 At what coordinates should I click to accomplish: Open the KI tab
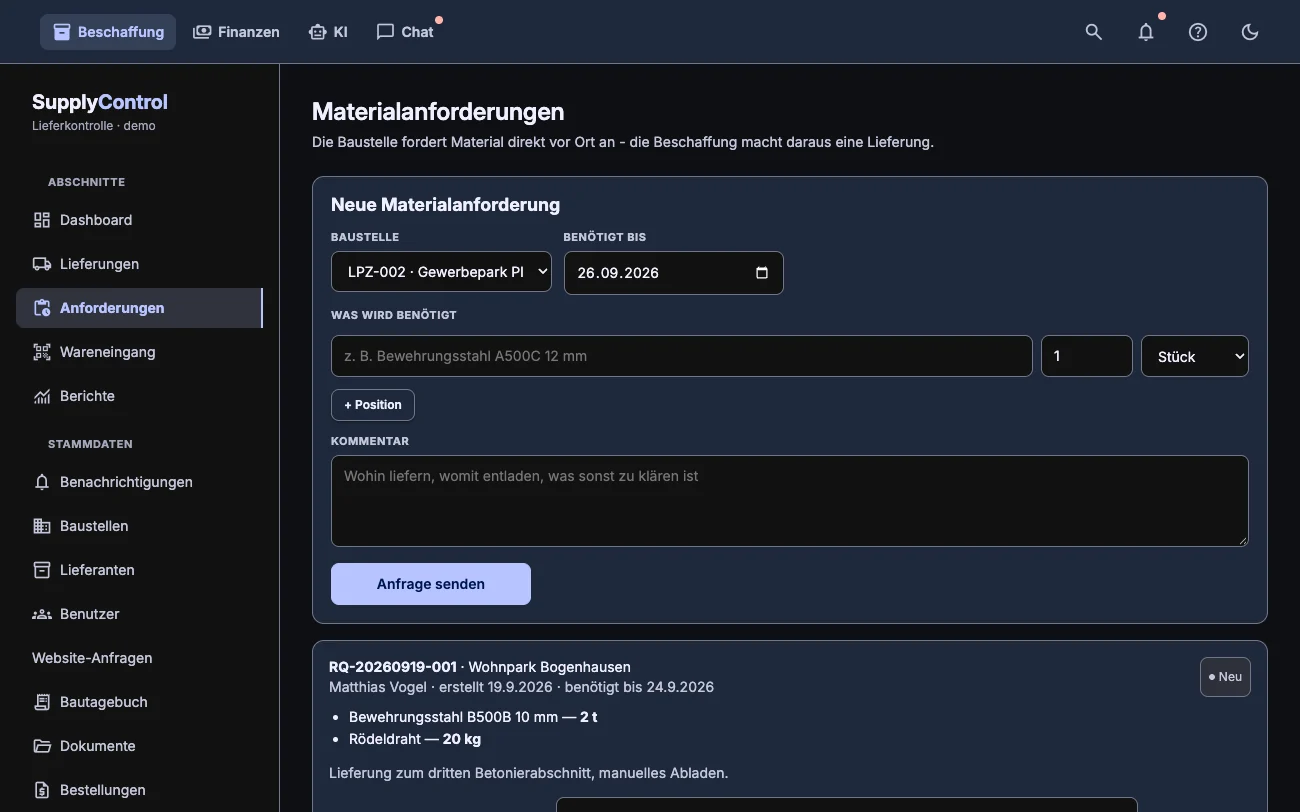coord(328,32)
